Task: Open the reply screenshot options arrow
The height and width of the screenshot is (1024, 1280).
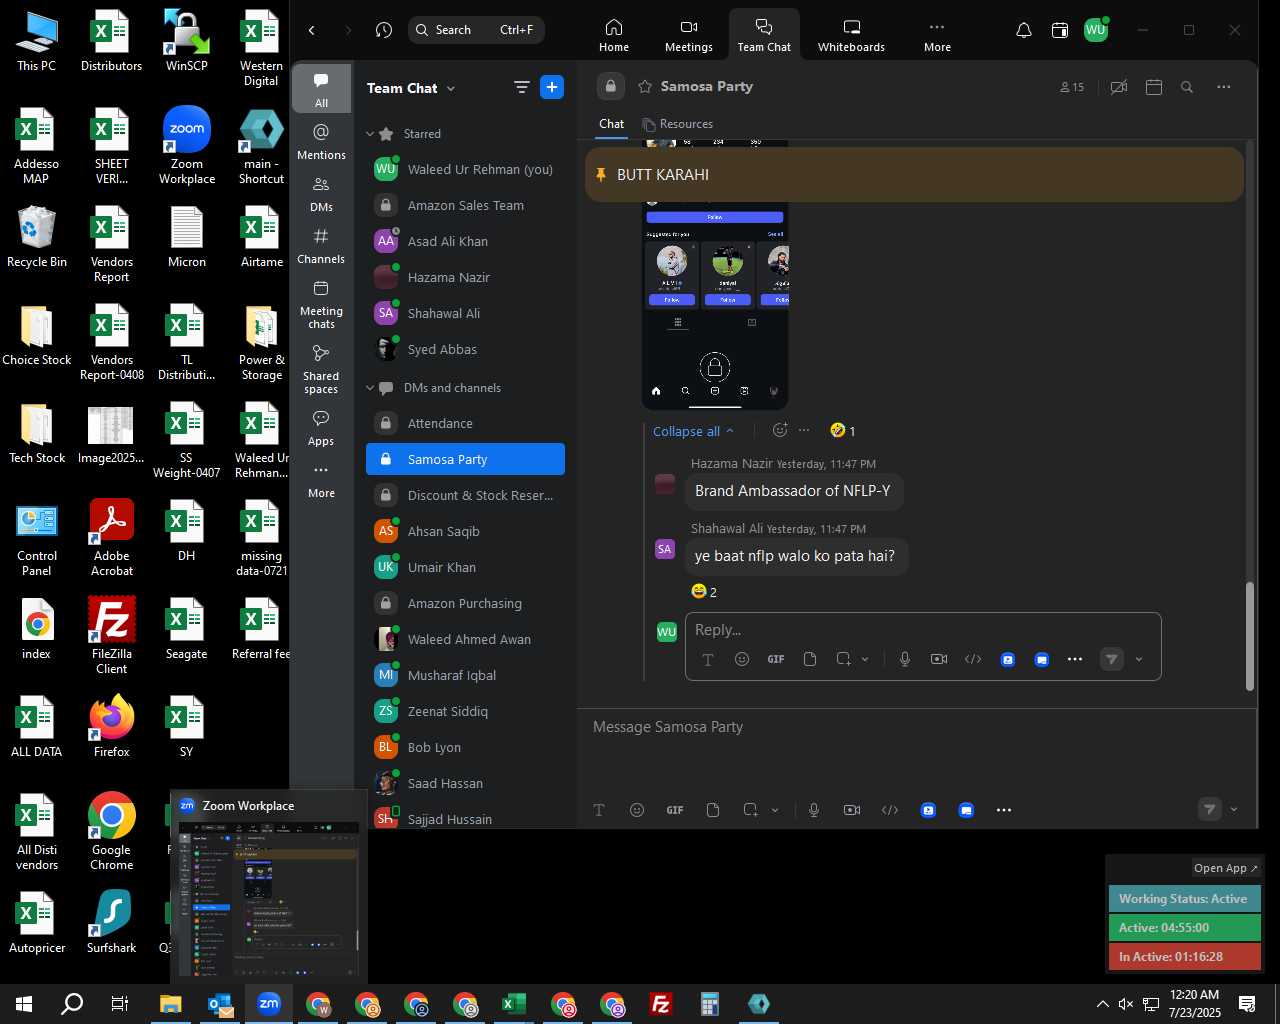Action: [865, 659]
